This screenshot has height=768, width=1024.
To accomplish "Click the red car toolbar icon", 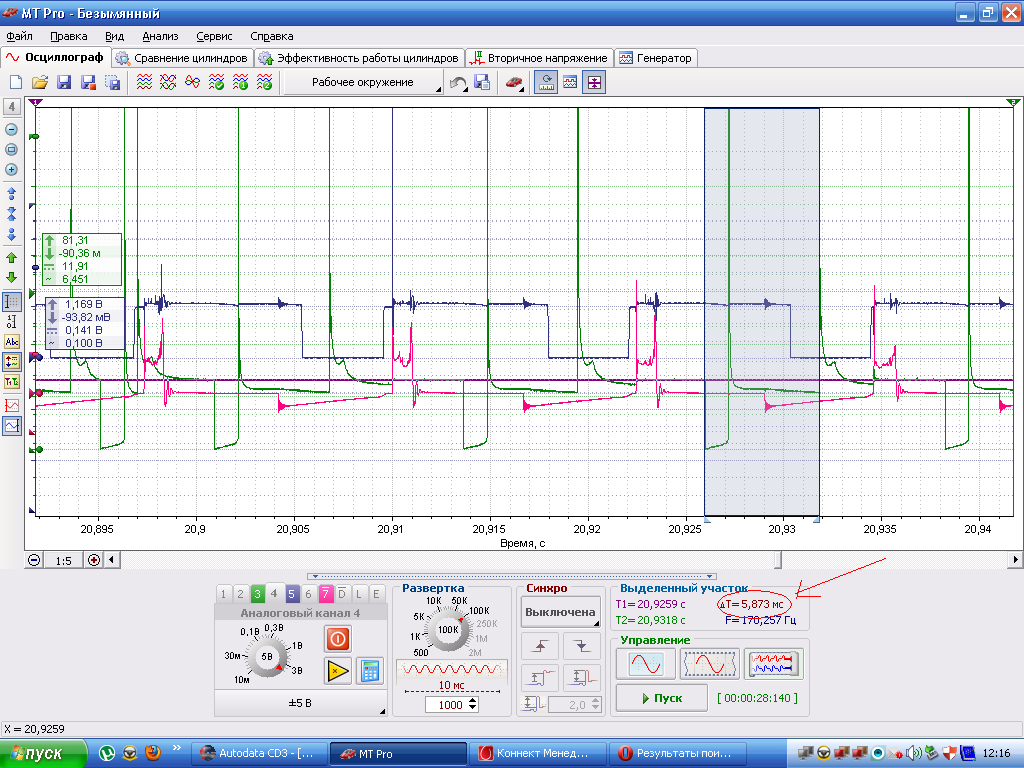I will pyautogui.click(x=514, y=83).
